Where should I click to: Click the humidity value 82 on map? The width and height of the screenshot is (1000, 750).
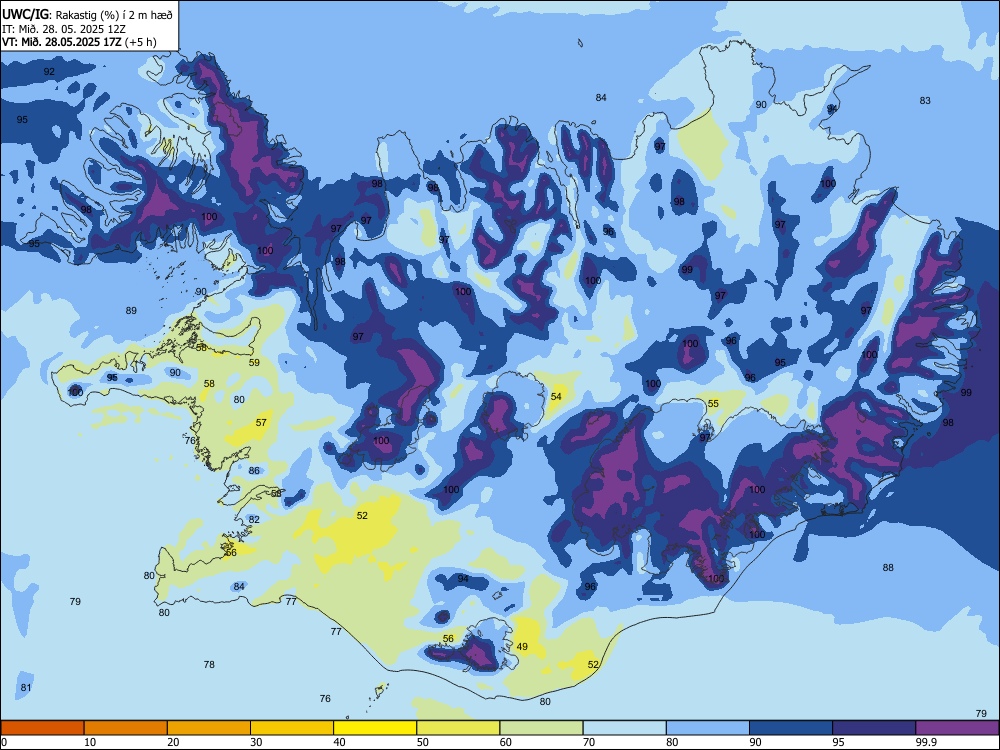tap(254, 520)
